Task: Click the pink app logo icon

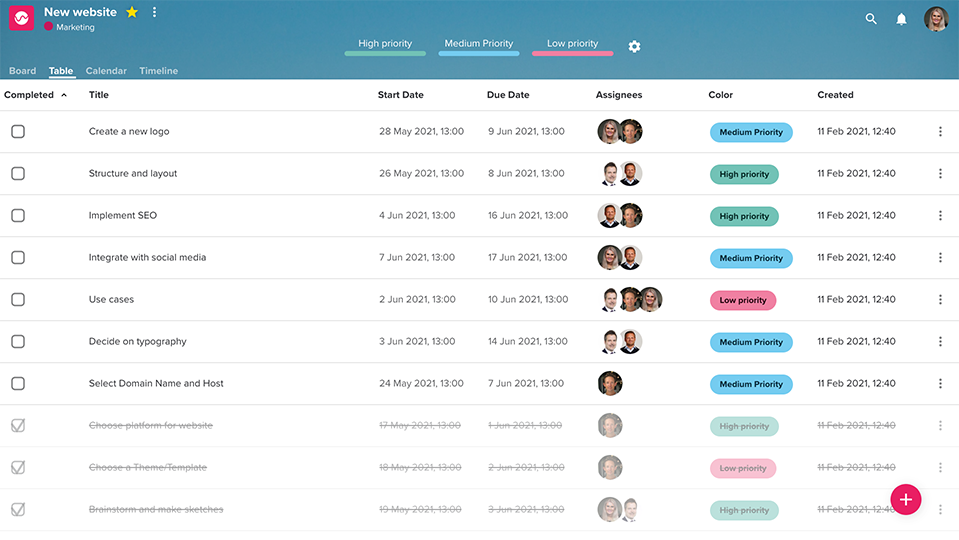Action: coord(21,18)
